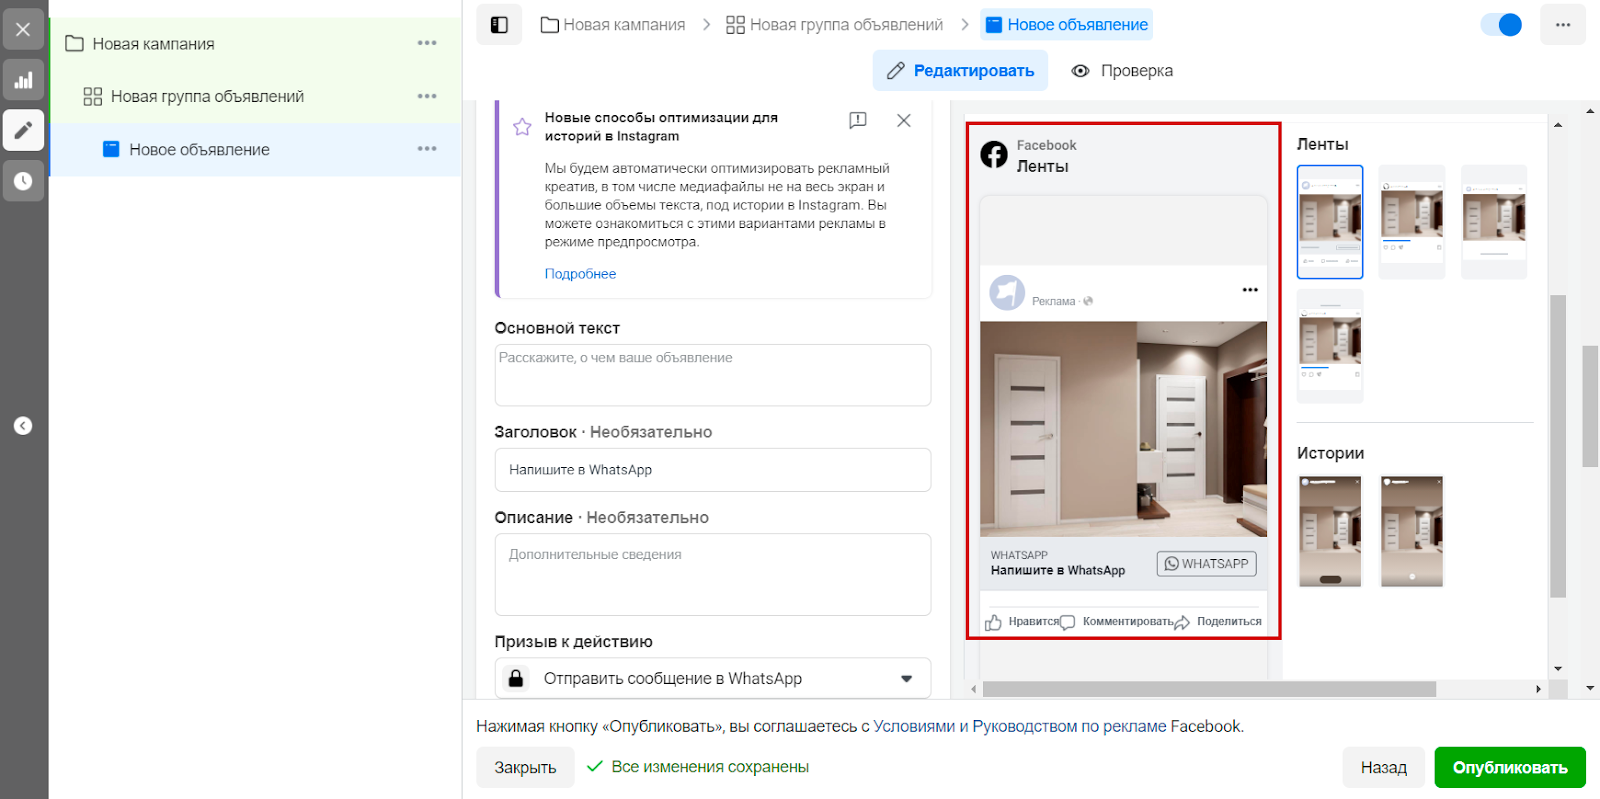
Task: Select the second Ленты placement thumbnail
Action: pyautogui.click(x=1412, y=222)
